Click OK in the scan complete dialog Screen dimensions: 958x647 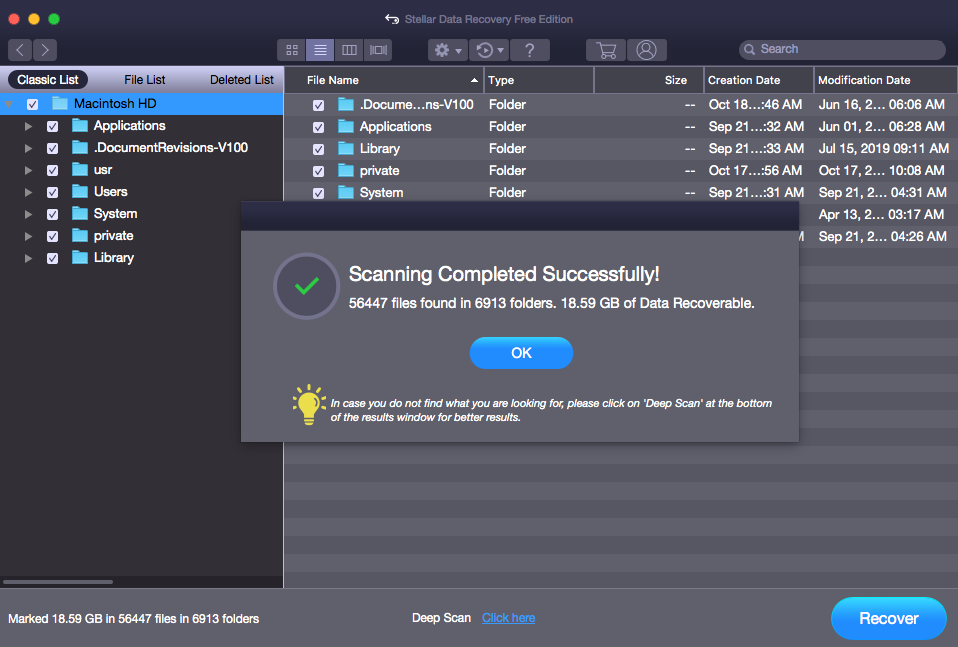pos(521,353)
